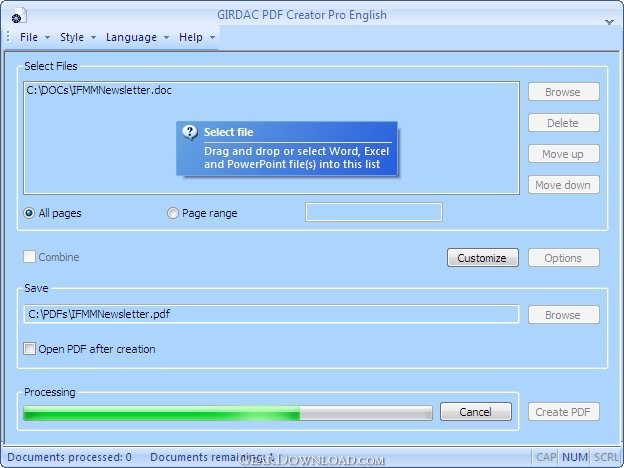Screen dimensions: 624x468
Task: Open the Help menu
Action: pos(191,37)
